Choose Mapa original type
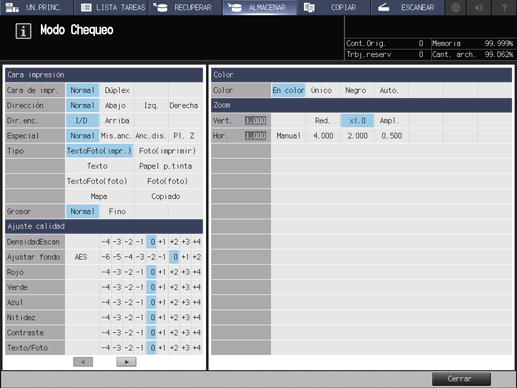 point(99,196)
